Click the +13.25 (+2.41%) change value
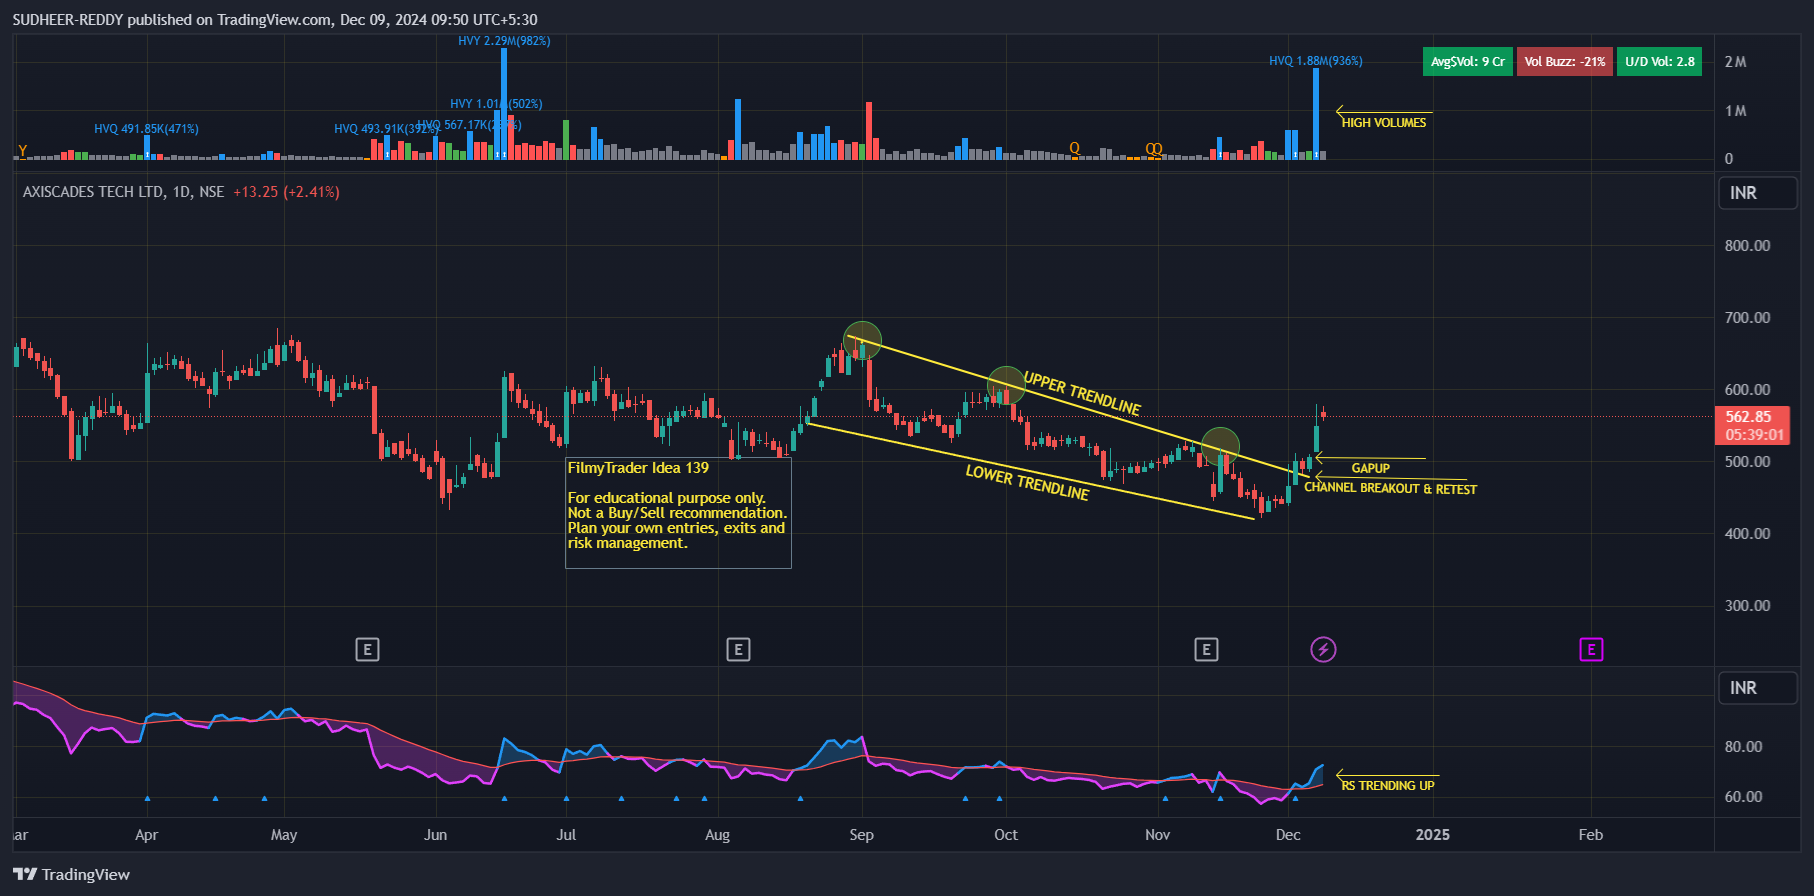Viewport: 1814px width, 896px height. point(286,192)
